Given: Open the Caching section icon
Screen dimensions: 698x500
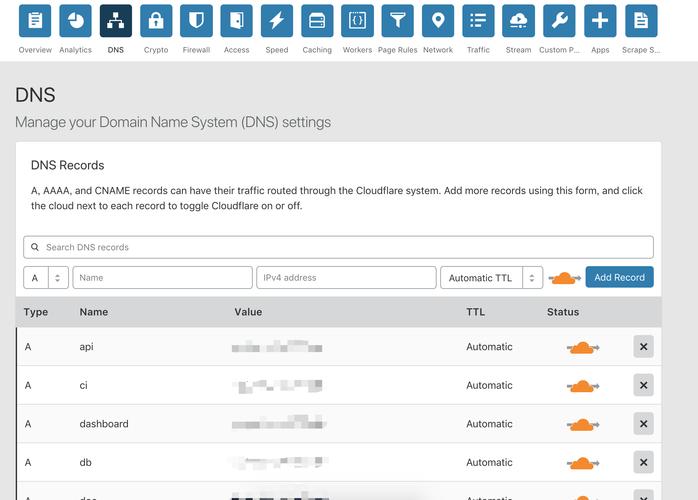Looking at the screenshot, I should click(317, 20).
